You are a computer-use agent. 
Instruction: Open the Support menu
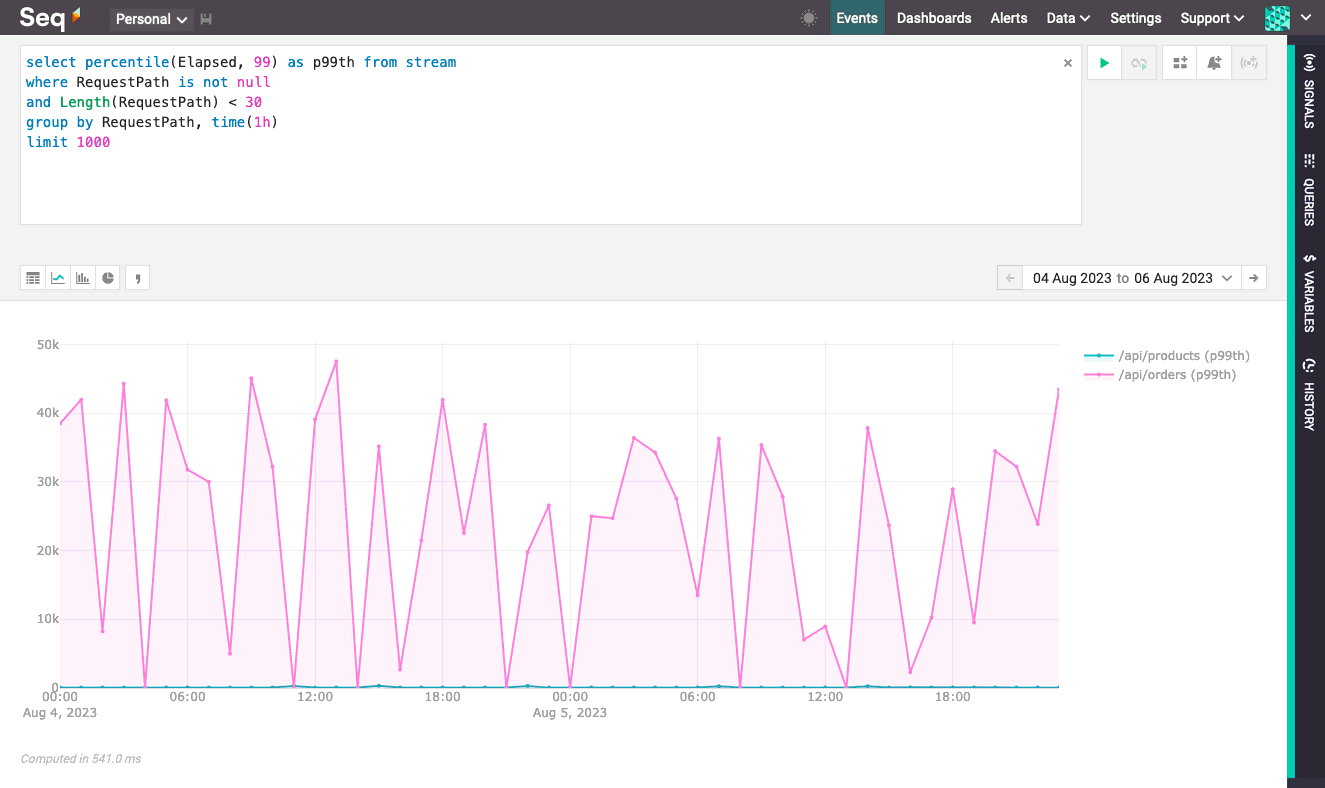[x=1212, y=18]
